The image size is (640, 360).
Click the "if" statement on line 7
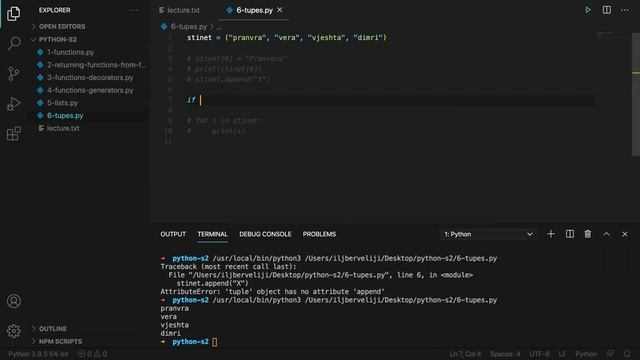[x=191, y=100]
